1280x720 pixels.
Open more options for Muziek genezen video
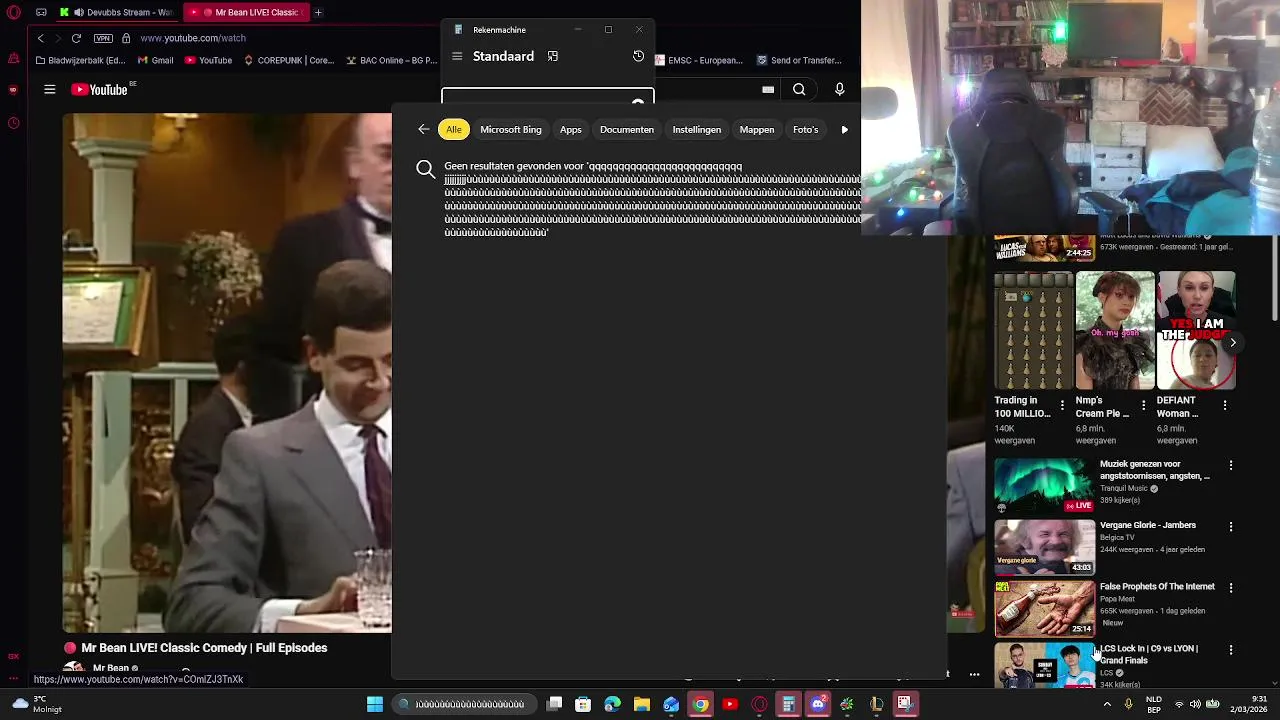point(1231,465)
